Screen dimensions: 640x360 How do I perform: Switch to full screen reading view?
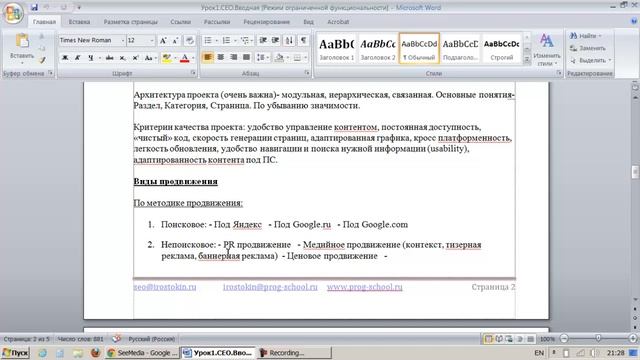499,339
